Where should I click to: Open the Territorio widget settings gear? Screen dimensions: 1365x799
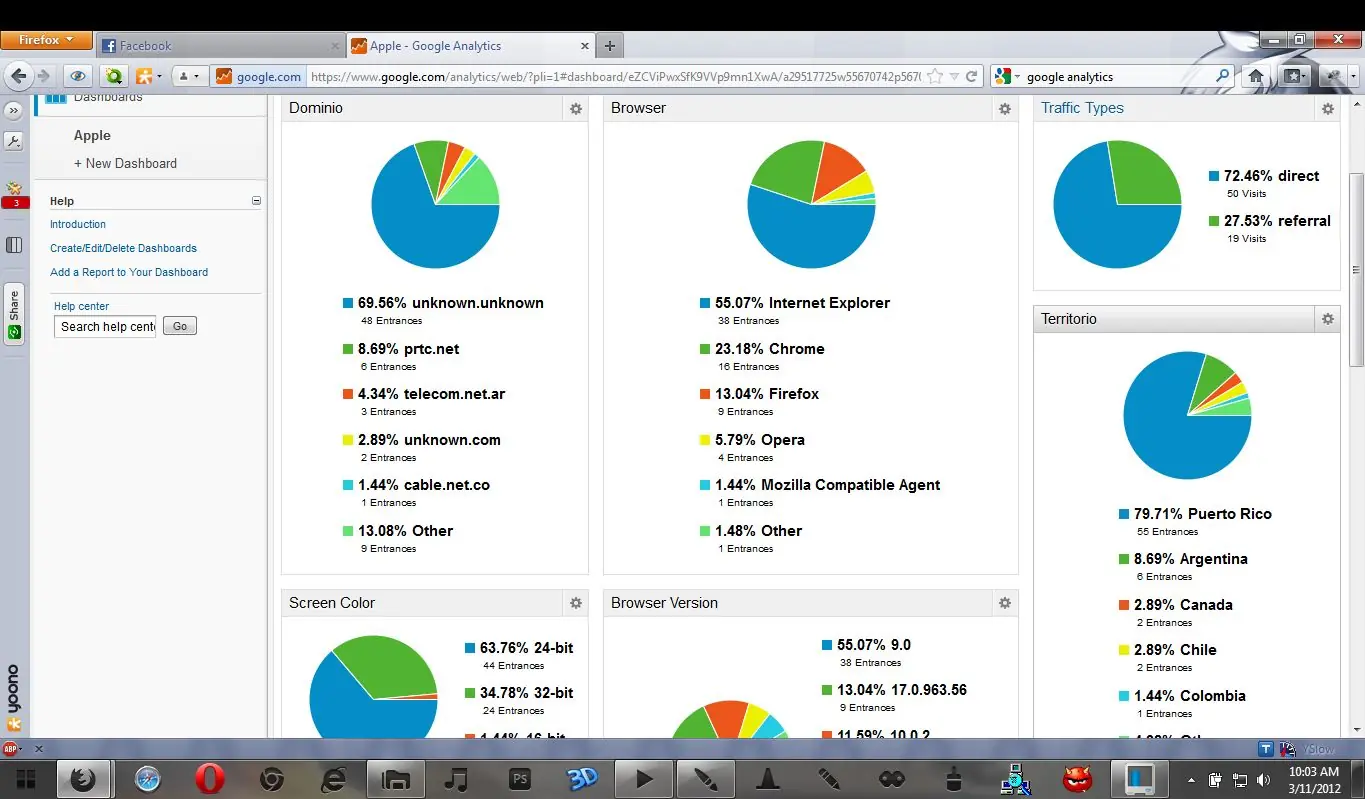[x=1328, y=319]
